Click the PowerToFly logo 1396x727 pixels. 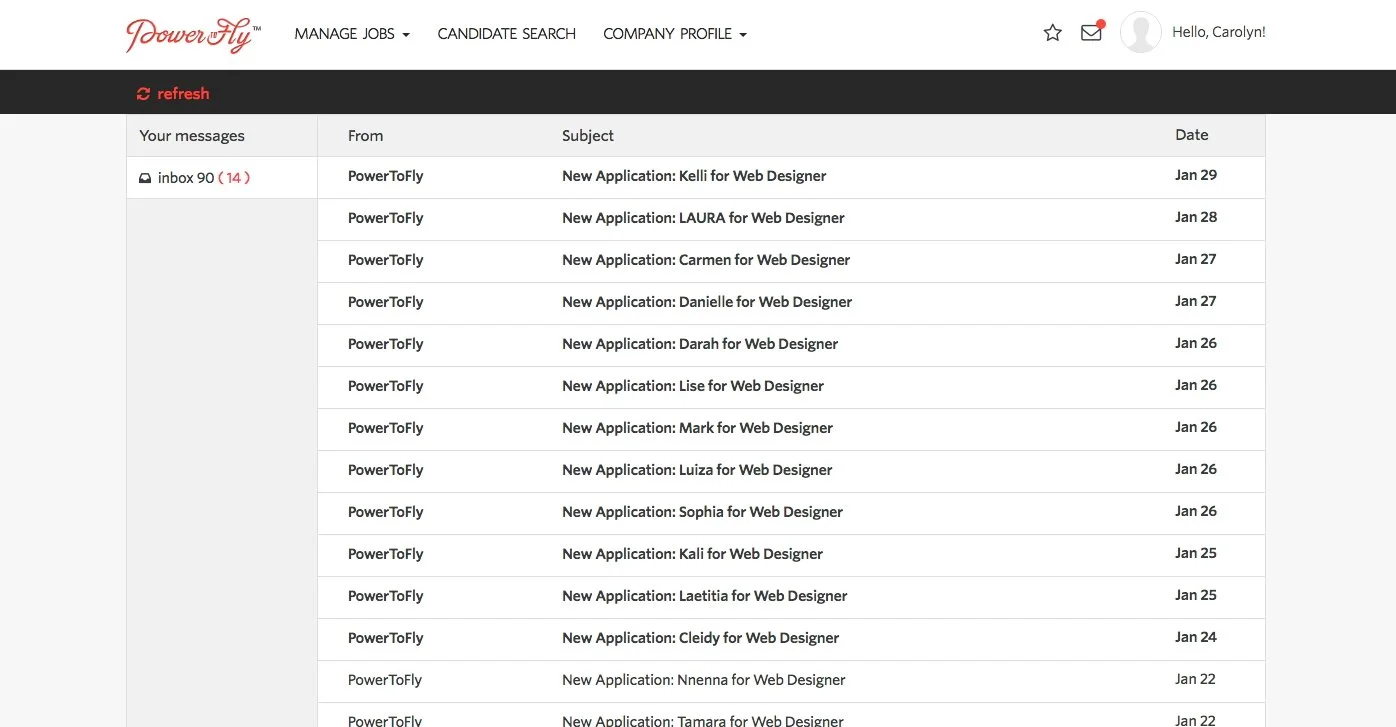(x=193, y=35)
